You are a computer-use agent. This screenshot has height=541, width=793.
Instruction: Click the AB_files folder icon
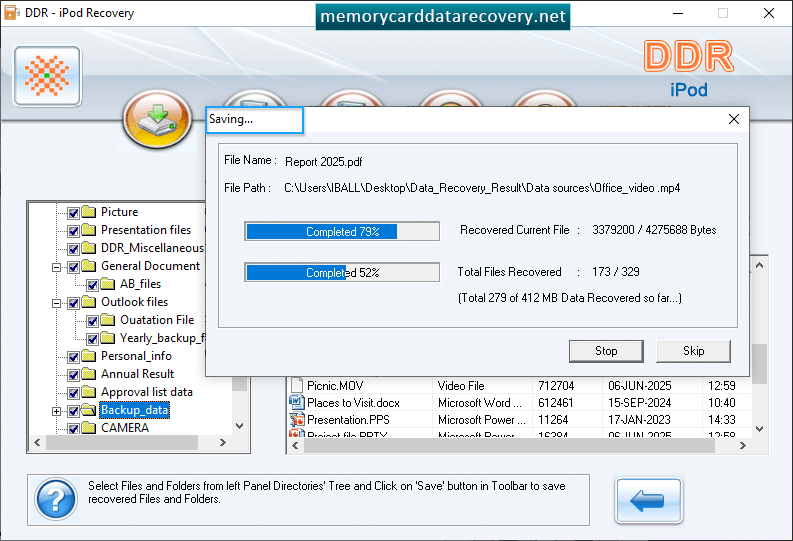click(108, 284)
